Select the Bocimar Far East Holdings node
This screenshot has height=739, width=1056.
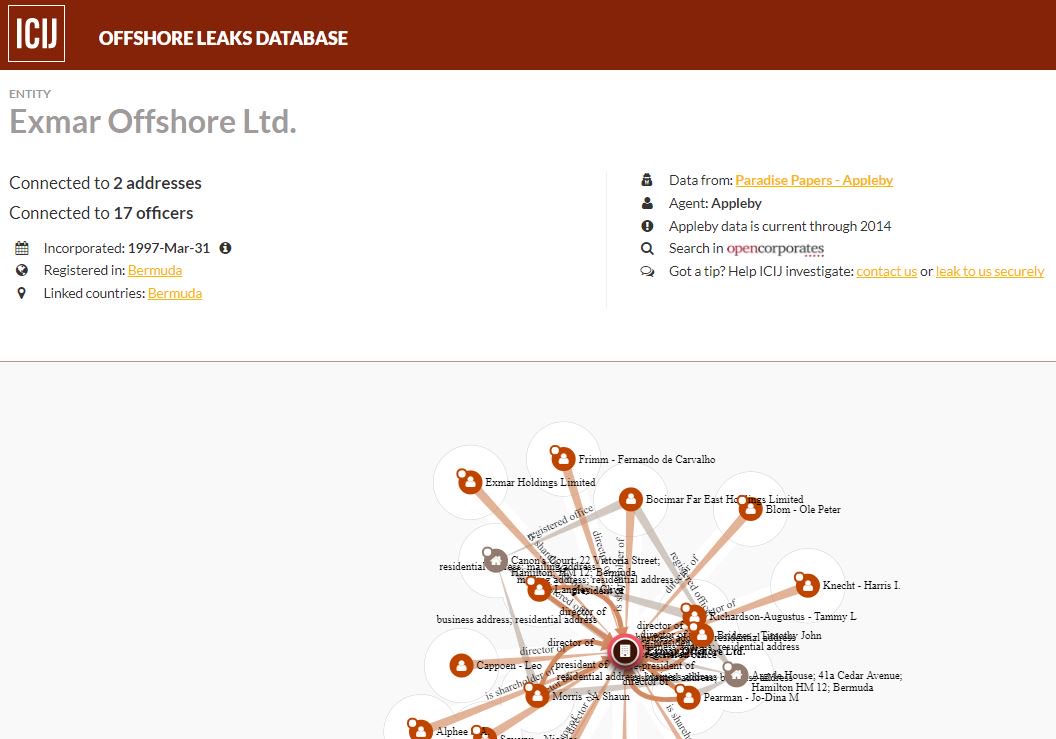(x=630, y=499)
